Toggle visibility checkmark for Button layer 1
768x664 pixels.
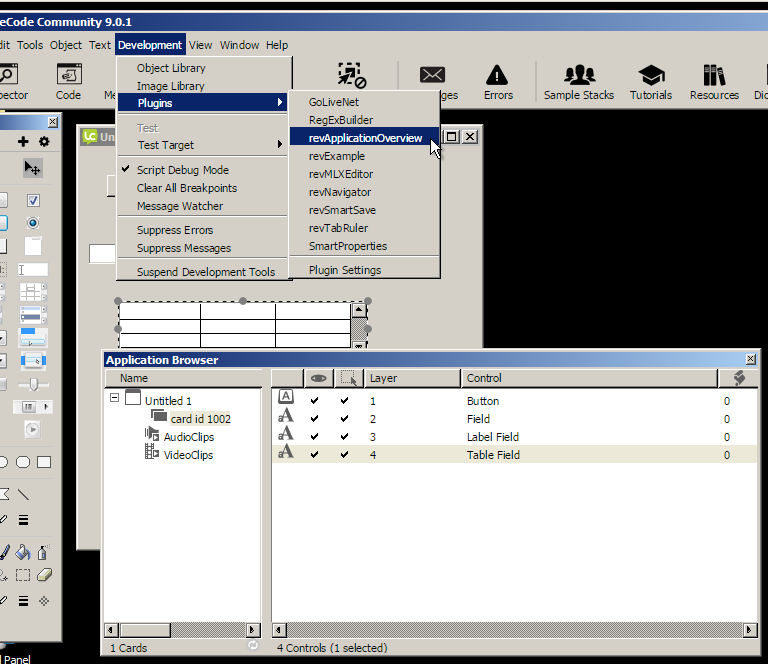[316, 401]
